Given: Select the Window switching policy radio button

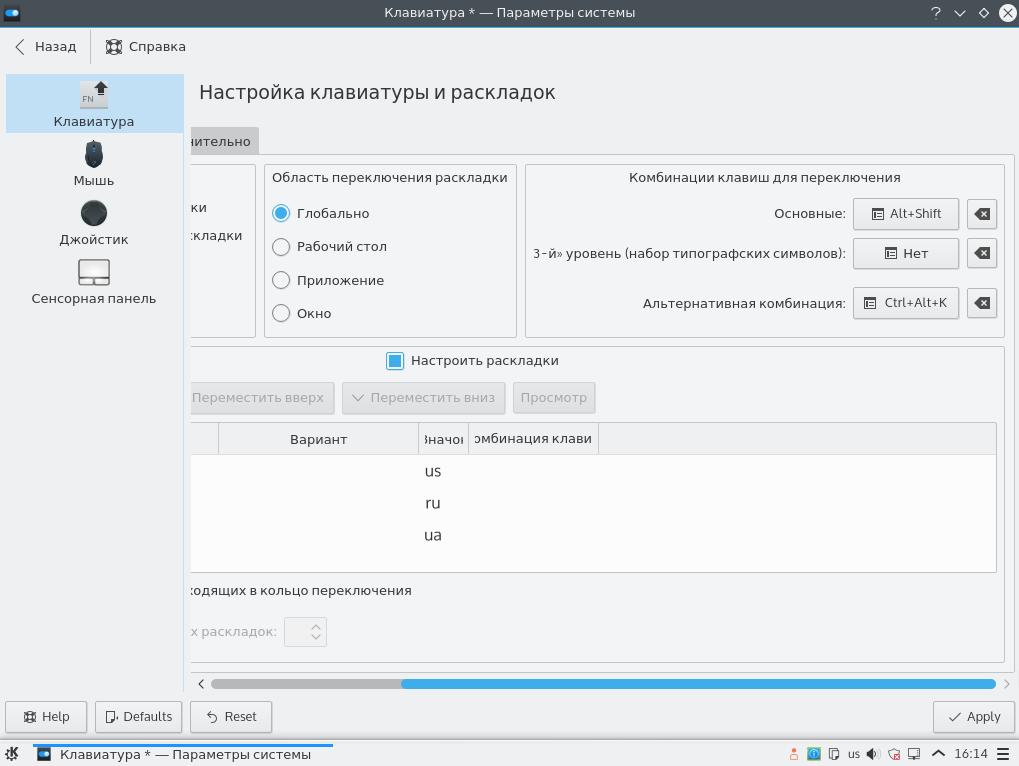Looking at the screenshot, I should (281, 313).
